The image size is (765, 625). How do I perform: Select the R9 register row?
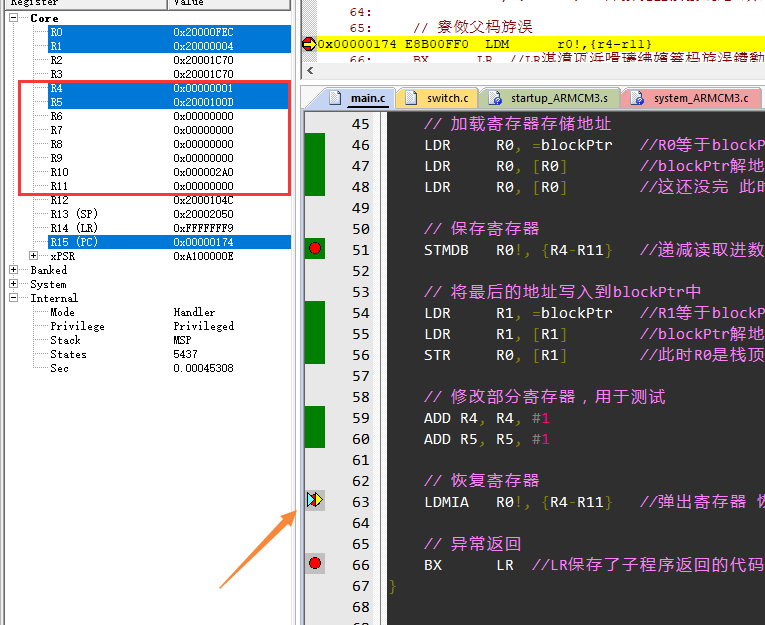click(x=169, y=158)
